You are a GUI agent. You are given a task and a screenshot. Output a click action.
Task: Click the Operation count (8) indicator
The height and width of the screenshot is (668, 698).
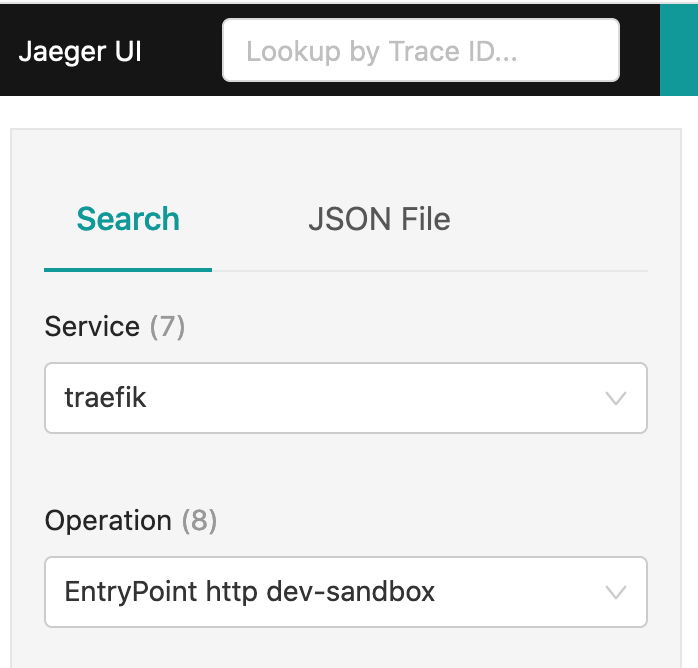click(199, 521)
